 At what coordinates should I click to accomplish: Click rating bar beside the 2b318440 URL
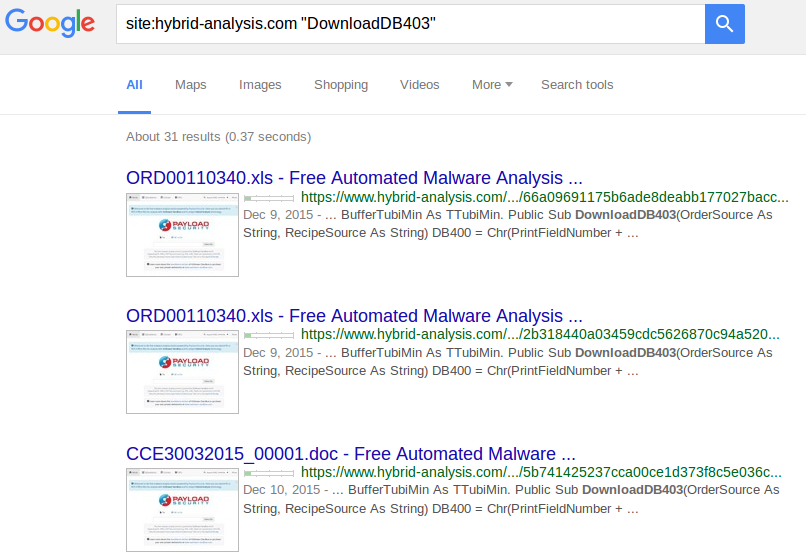click(269, 335)
